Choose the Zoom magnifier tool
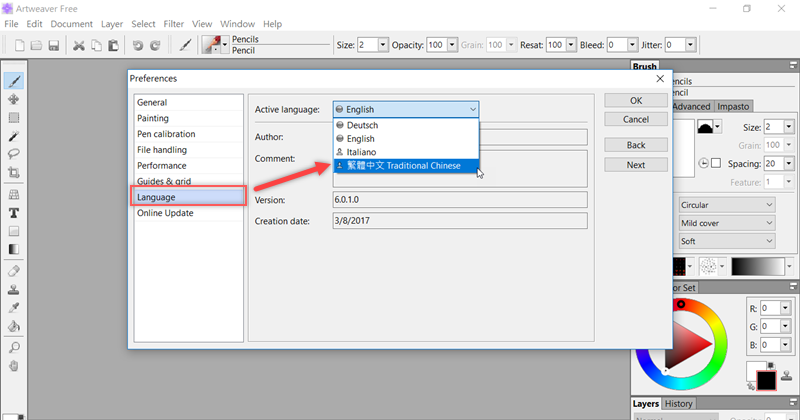 click(14, 347)
